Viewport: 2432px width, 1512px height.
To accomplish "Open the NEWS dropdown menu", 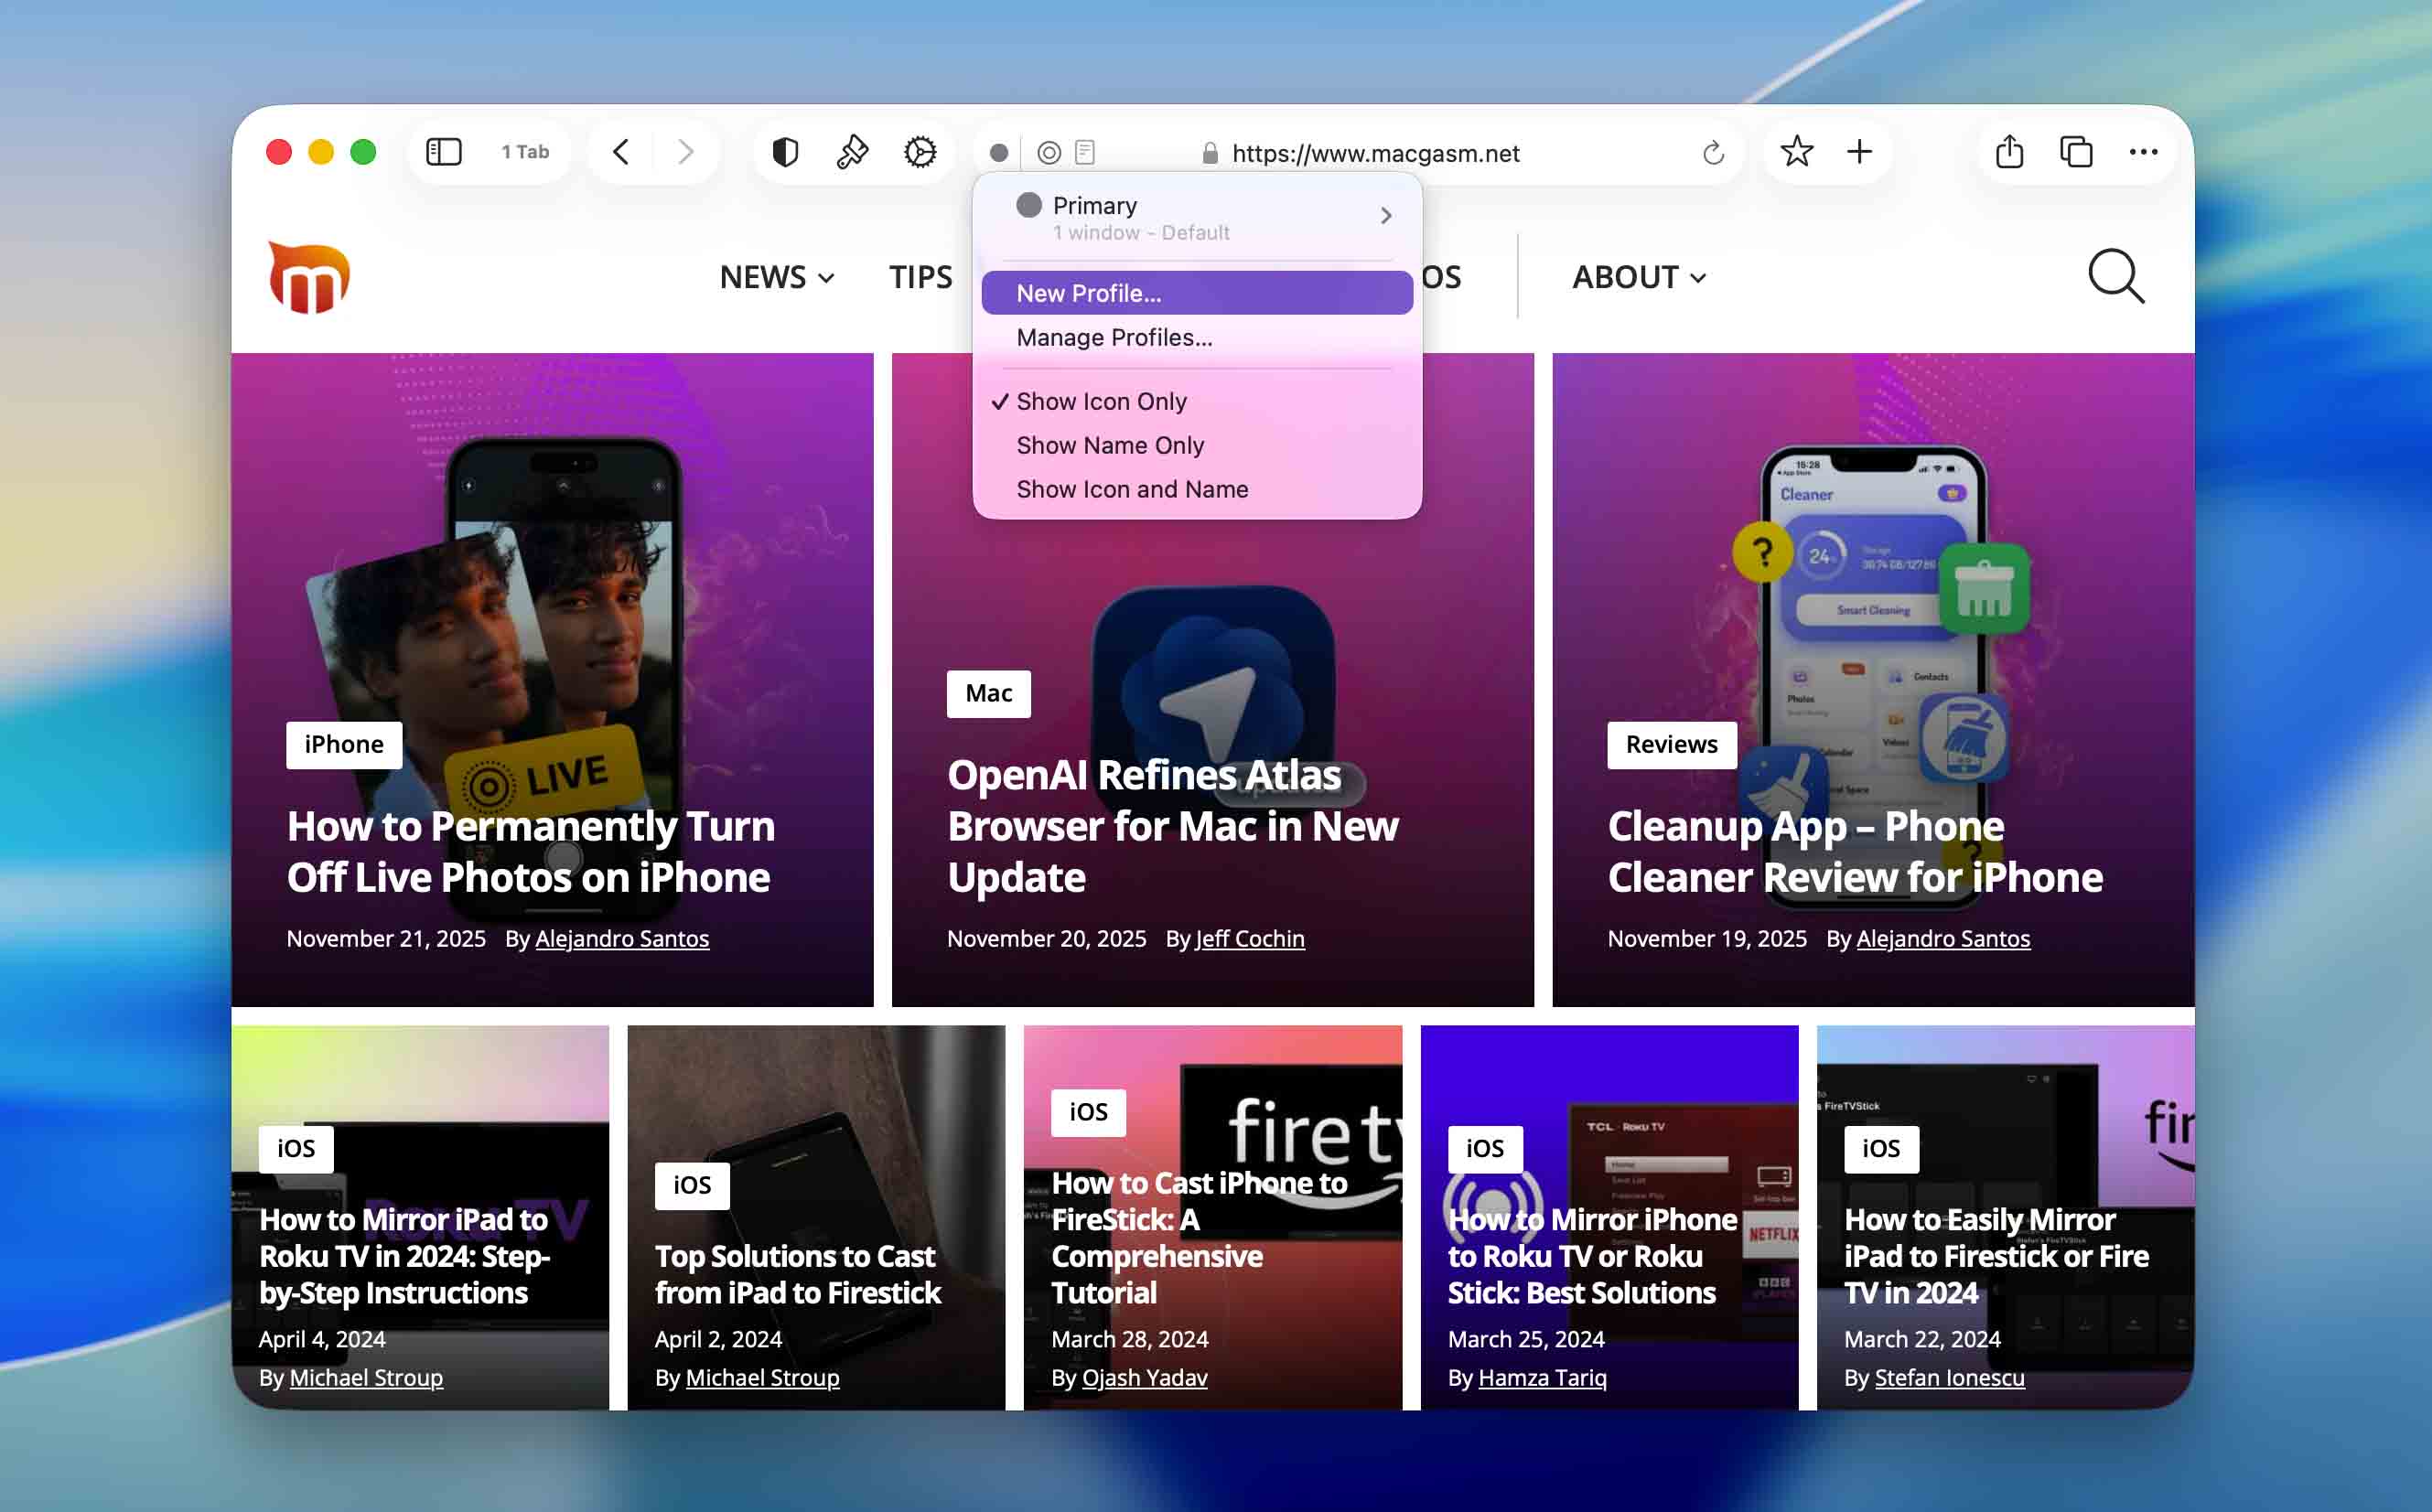I will click(x=776, y=277).
